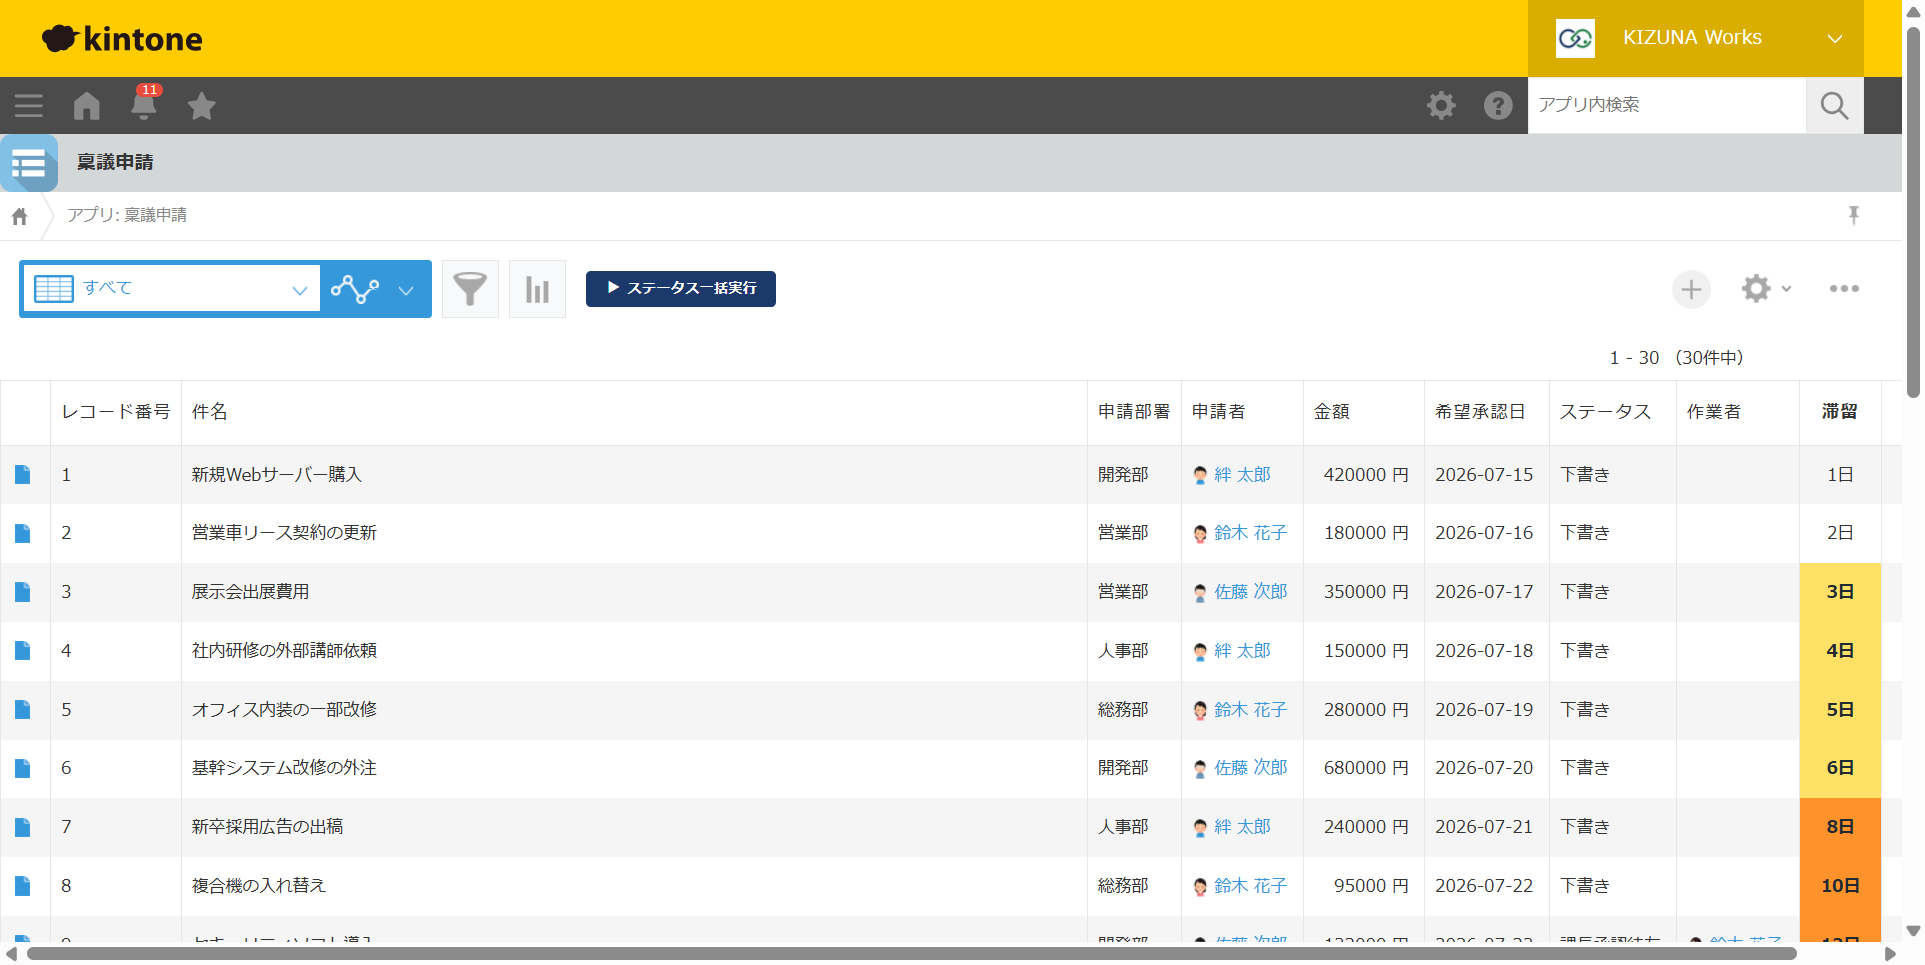Screen dimensions: 1925x965
Task: Click the scroll right arrow
Action: pyautogui.click(x=1890, y=954)
